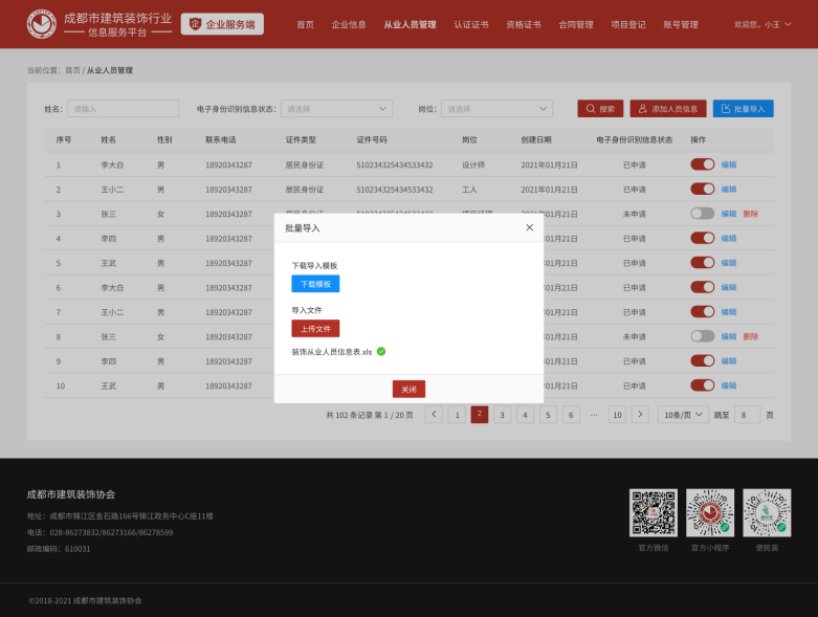Close the batch import dialog with X
The width and height of the screenshot is (818, 617).
529,228
